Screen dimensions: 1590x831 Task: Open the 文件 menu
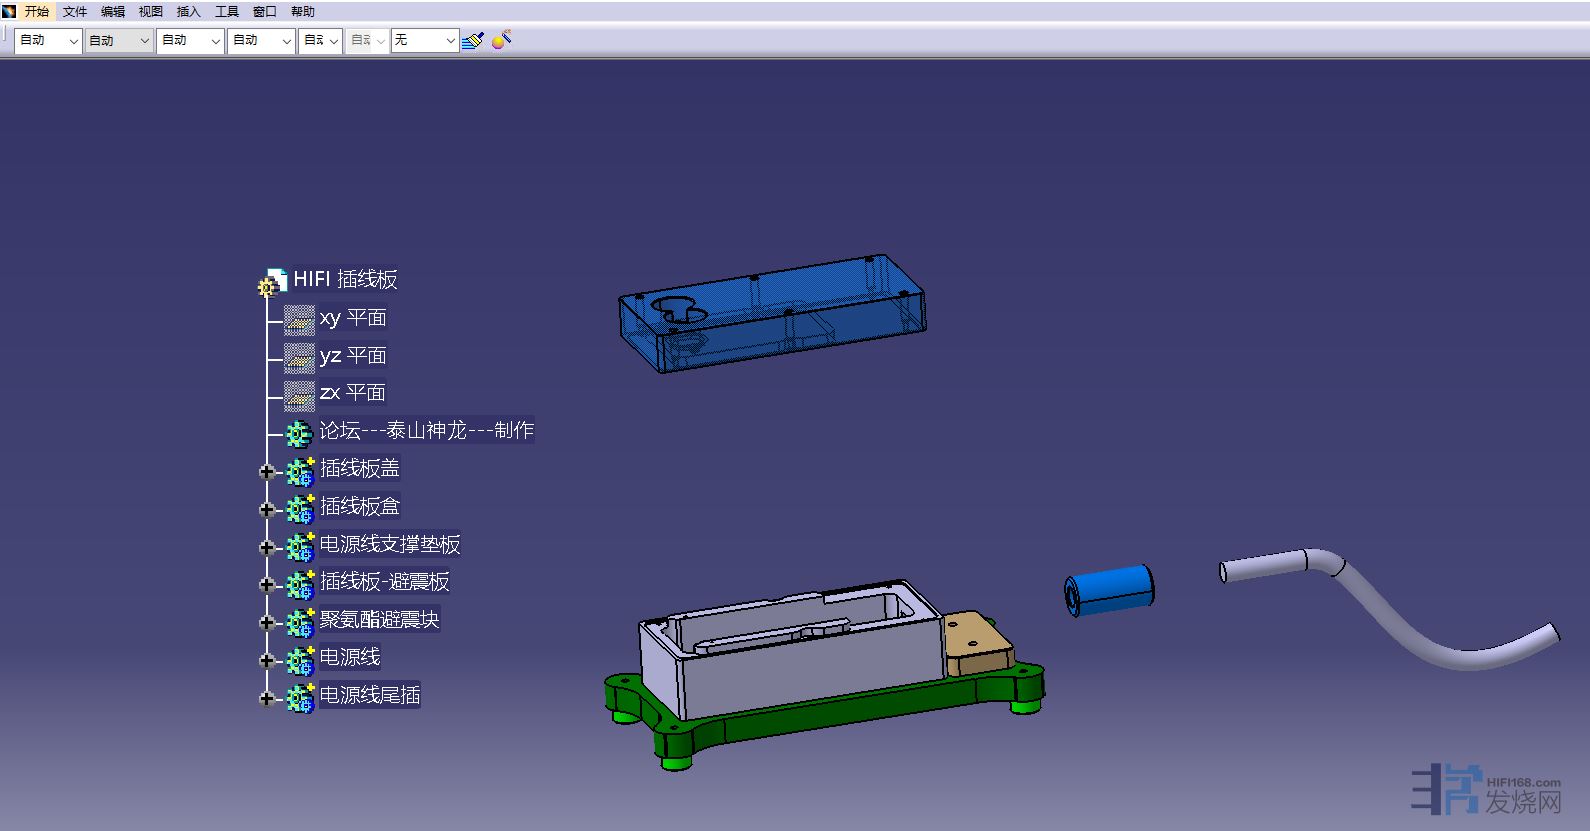point(75,12)
